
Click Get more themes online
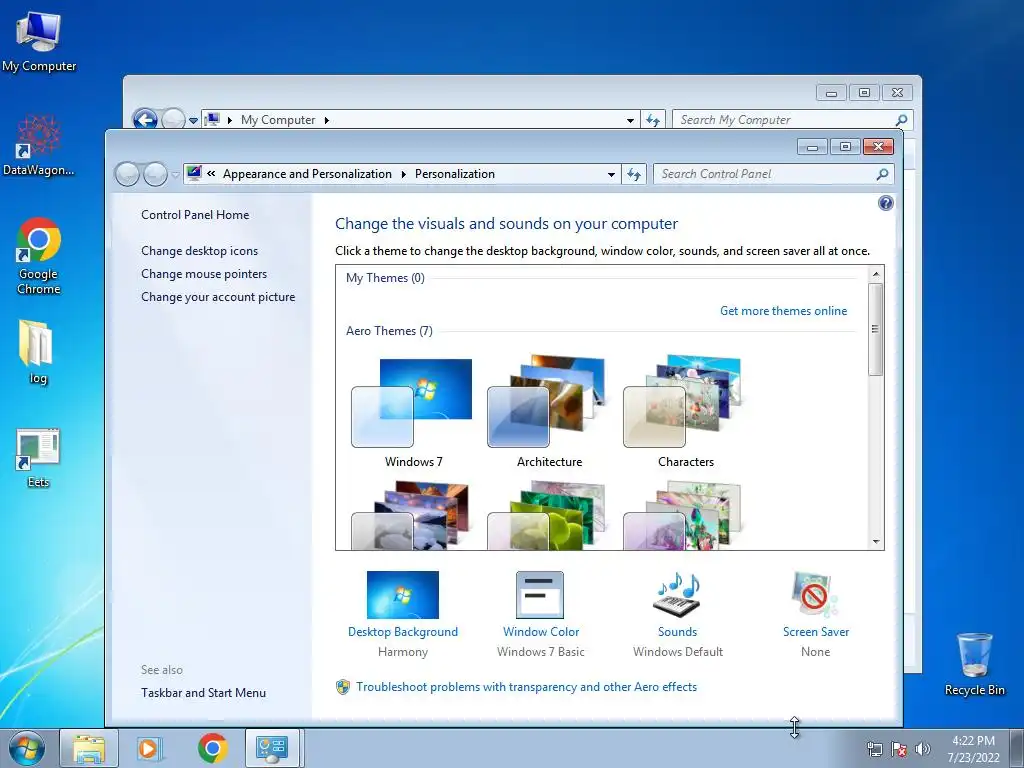tap(783, 311)
